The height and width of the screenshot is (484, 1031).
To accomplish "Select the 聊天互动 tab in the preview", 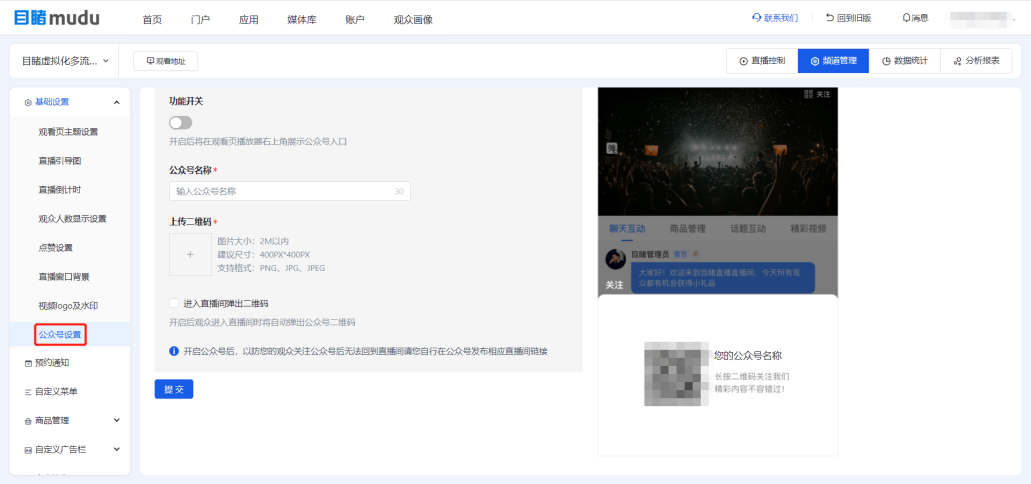I will [x=627, y=229].
